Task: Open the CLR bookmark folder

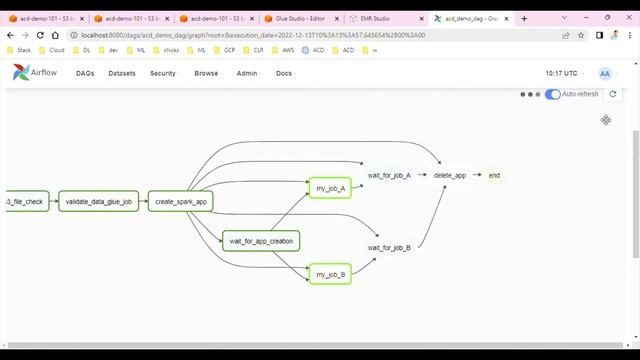Action: pyautogui.click(x=253, y=50)
